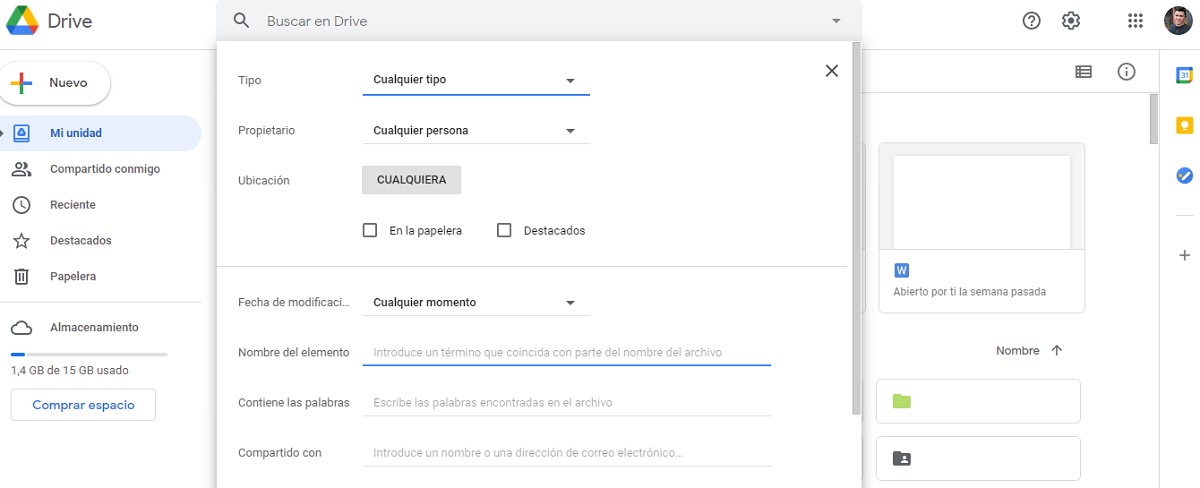Open 'Papelera' in the sidebar

tap(72, 276)
